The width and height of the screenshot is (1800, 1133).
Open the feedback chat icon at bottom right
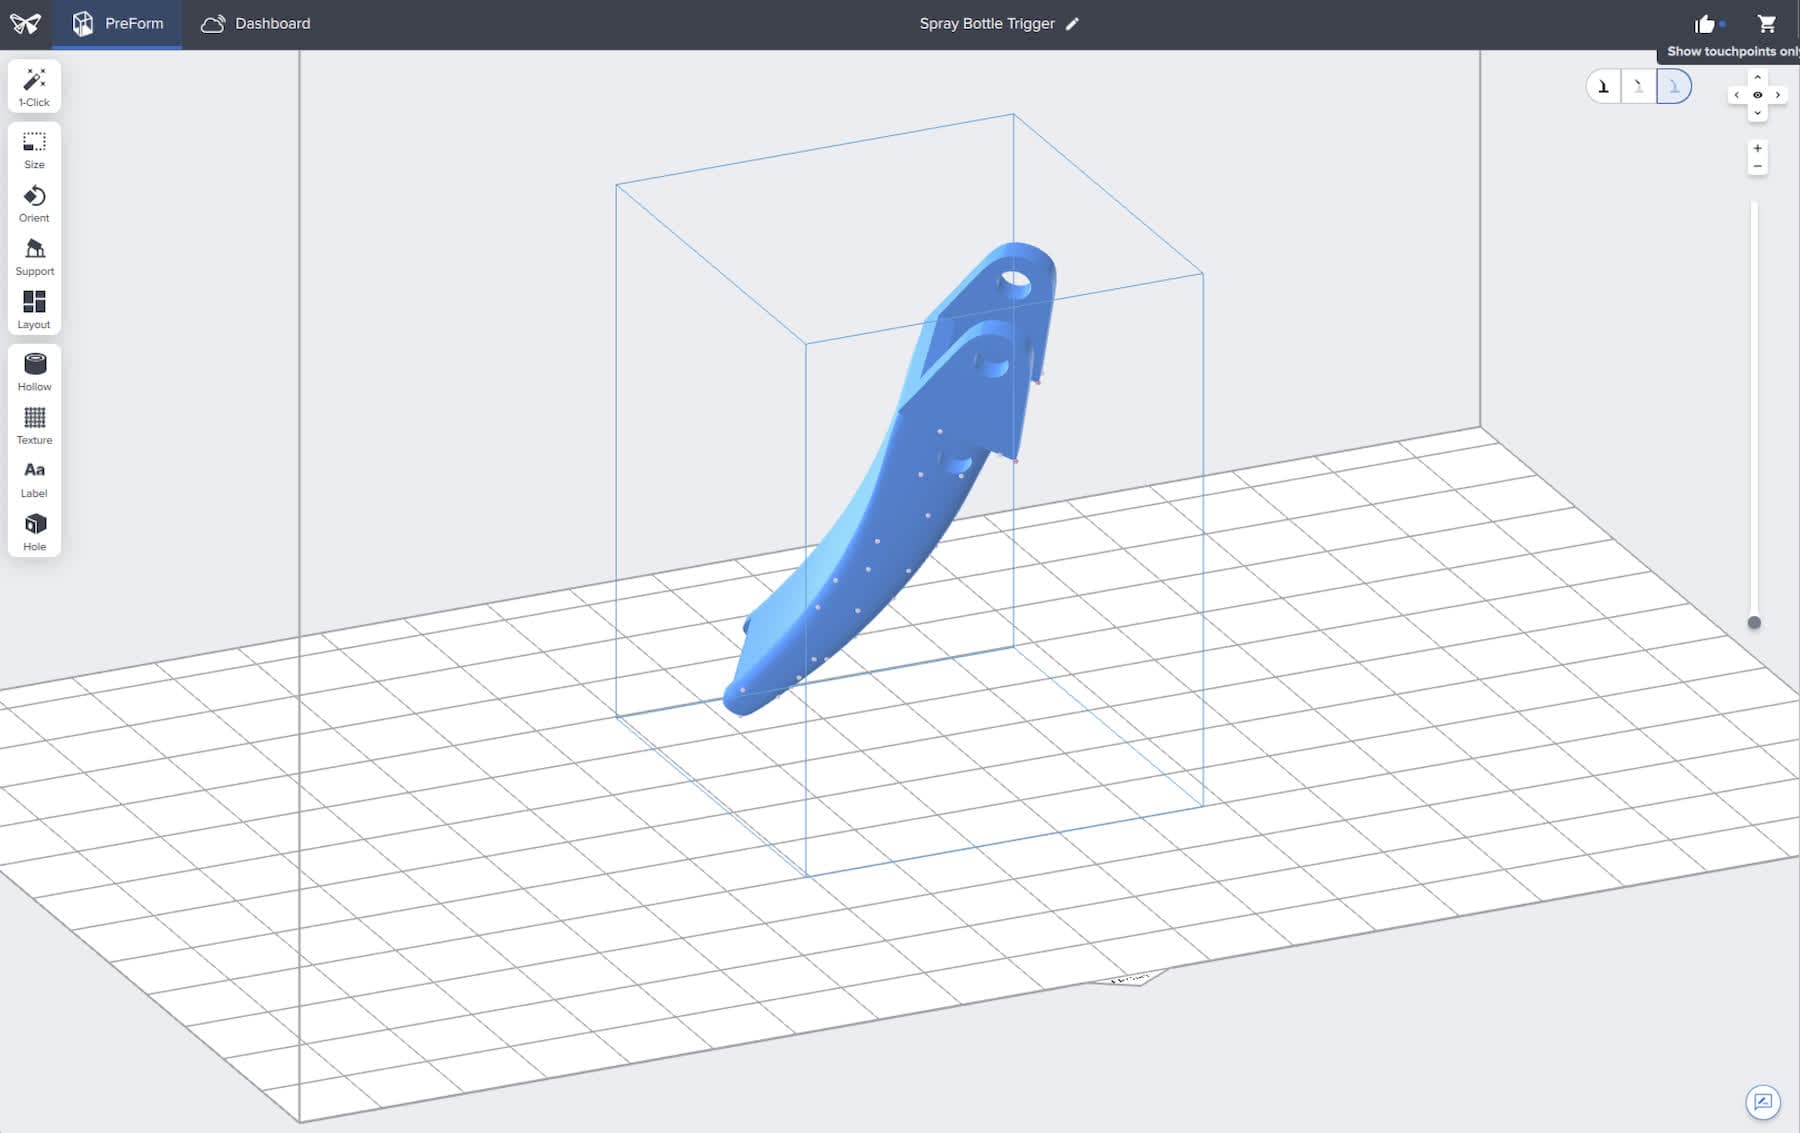click(1763, 1102)
